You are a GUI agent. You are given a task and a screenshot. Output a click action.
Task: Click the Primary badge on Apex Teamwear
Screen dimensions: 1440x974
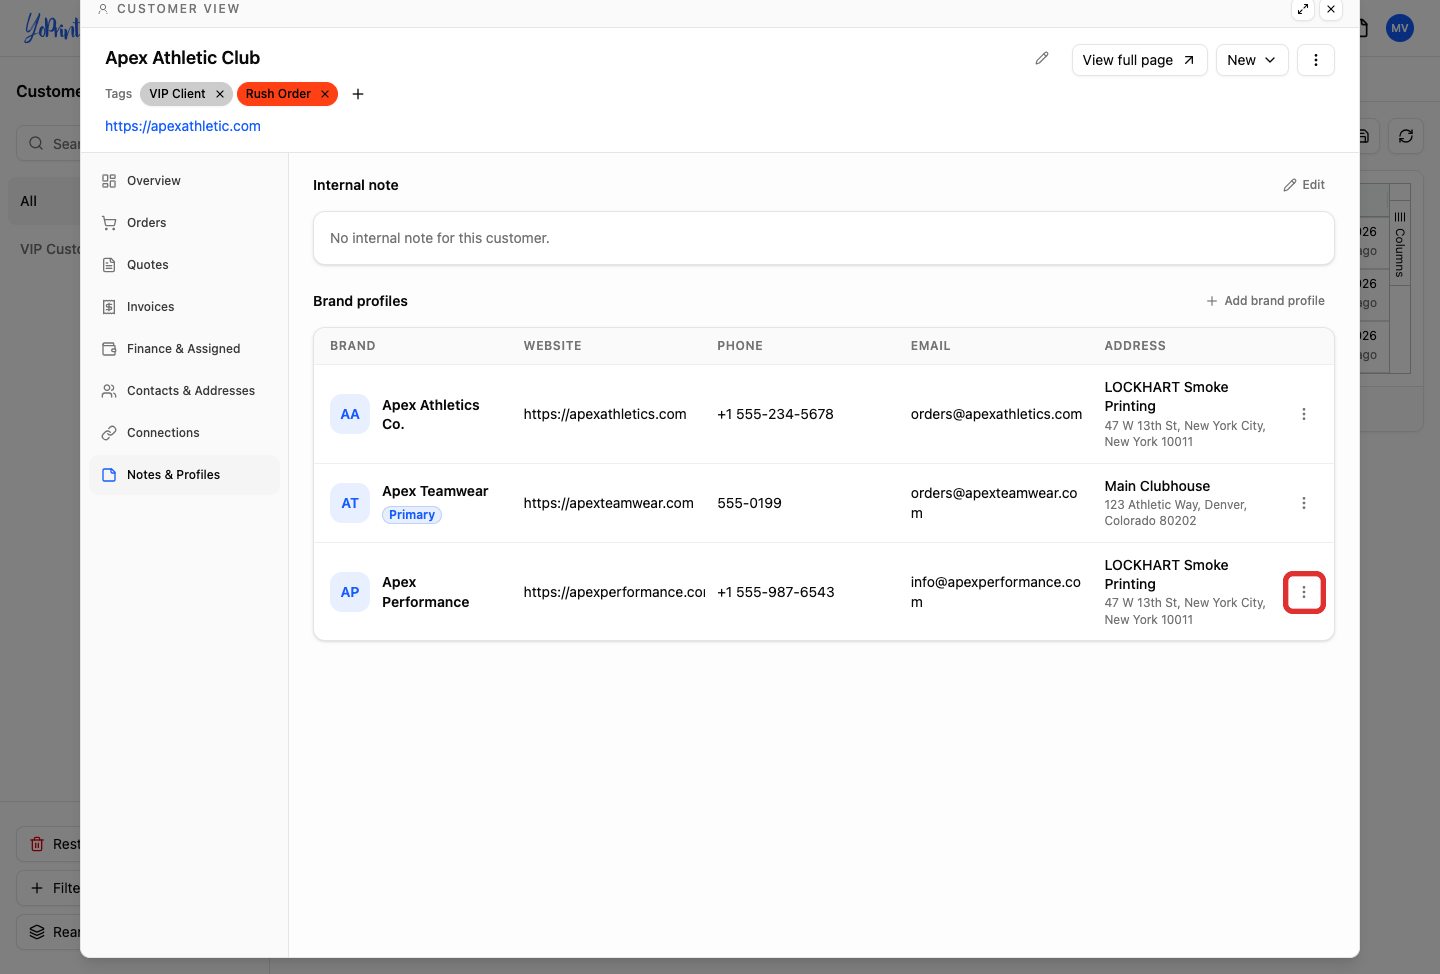[x=412, y=515]
